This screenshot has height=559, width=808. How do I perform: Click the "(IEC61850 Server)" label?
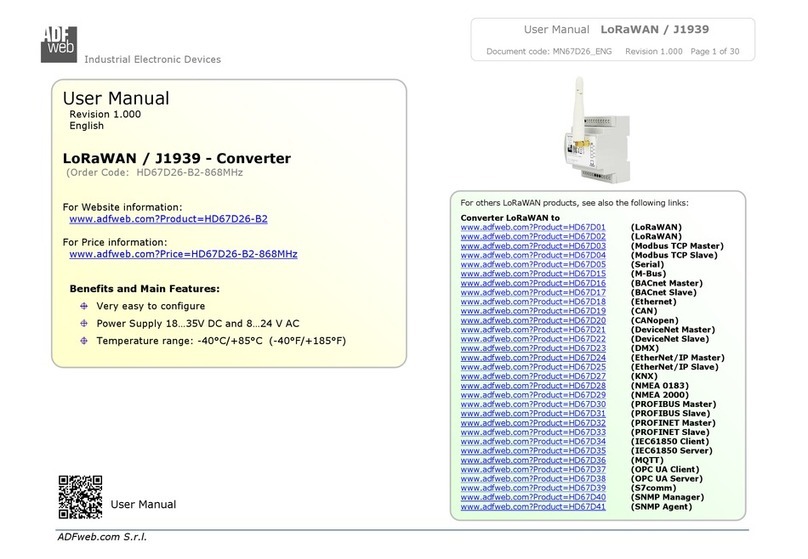671,450
